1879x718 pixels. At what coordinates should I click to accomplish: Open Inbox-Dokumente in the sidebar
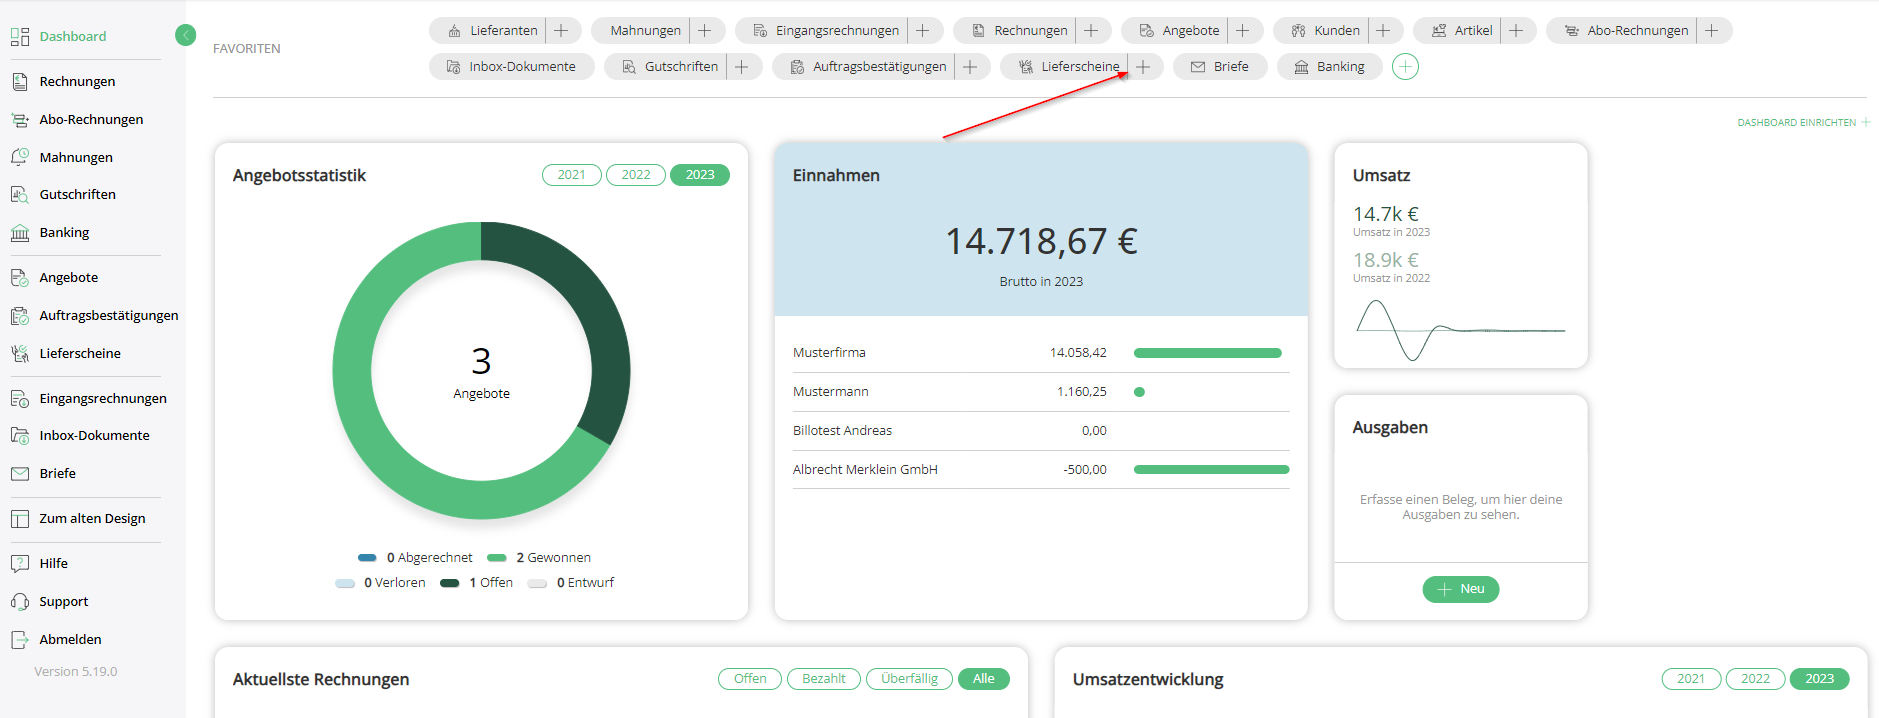[x=94, y=436]
